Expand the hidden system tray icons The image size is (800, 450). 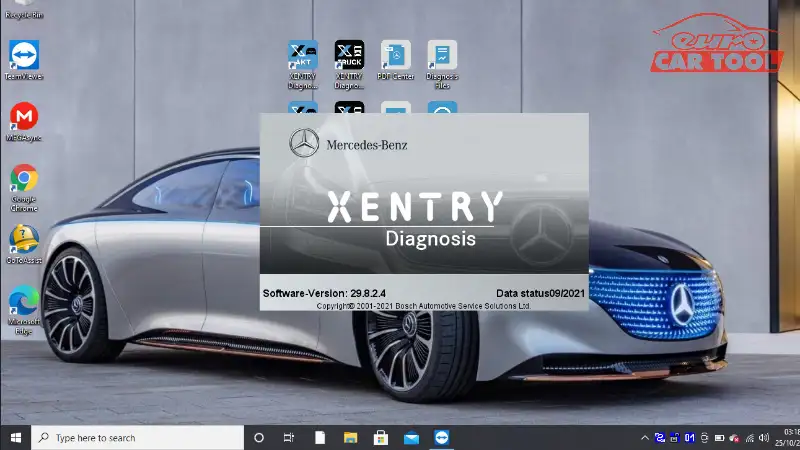point(644,438)
